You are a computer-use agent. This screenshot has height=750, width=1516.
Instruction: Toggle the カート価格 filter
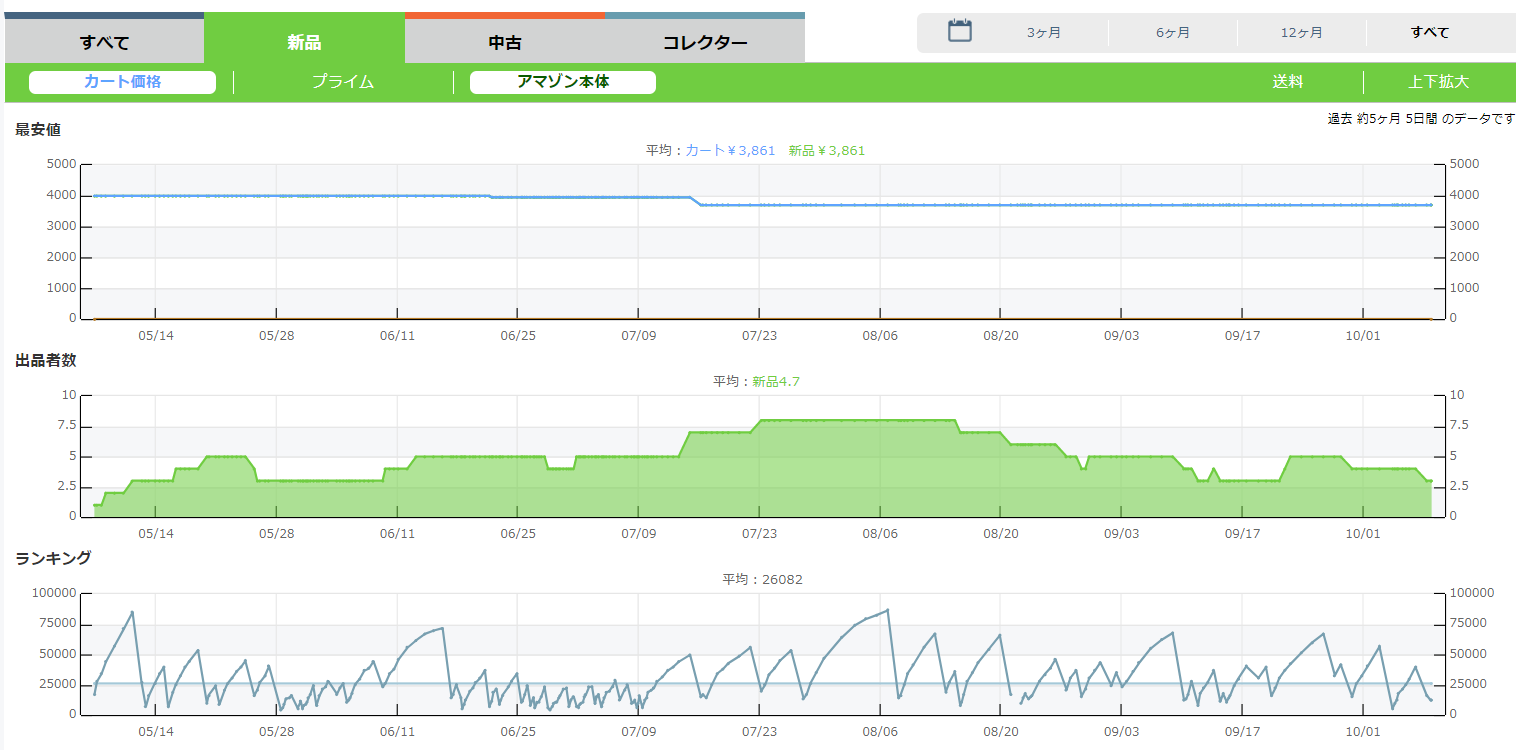point(122,82)
